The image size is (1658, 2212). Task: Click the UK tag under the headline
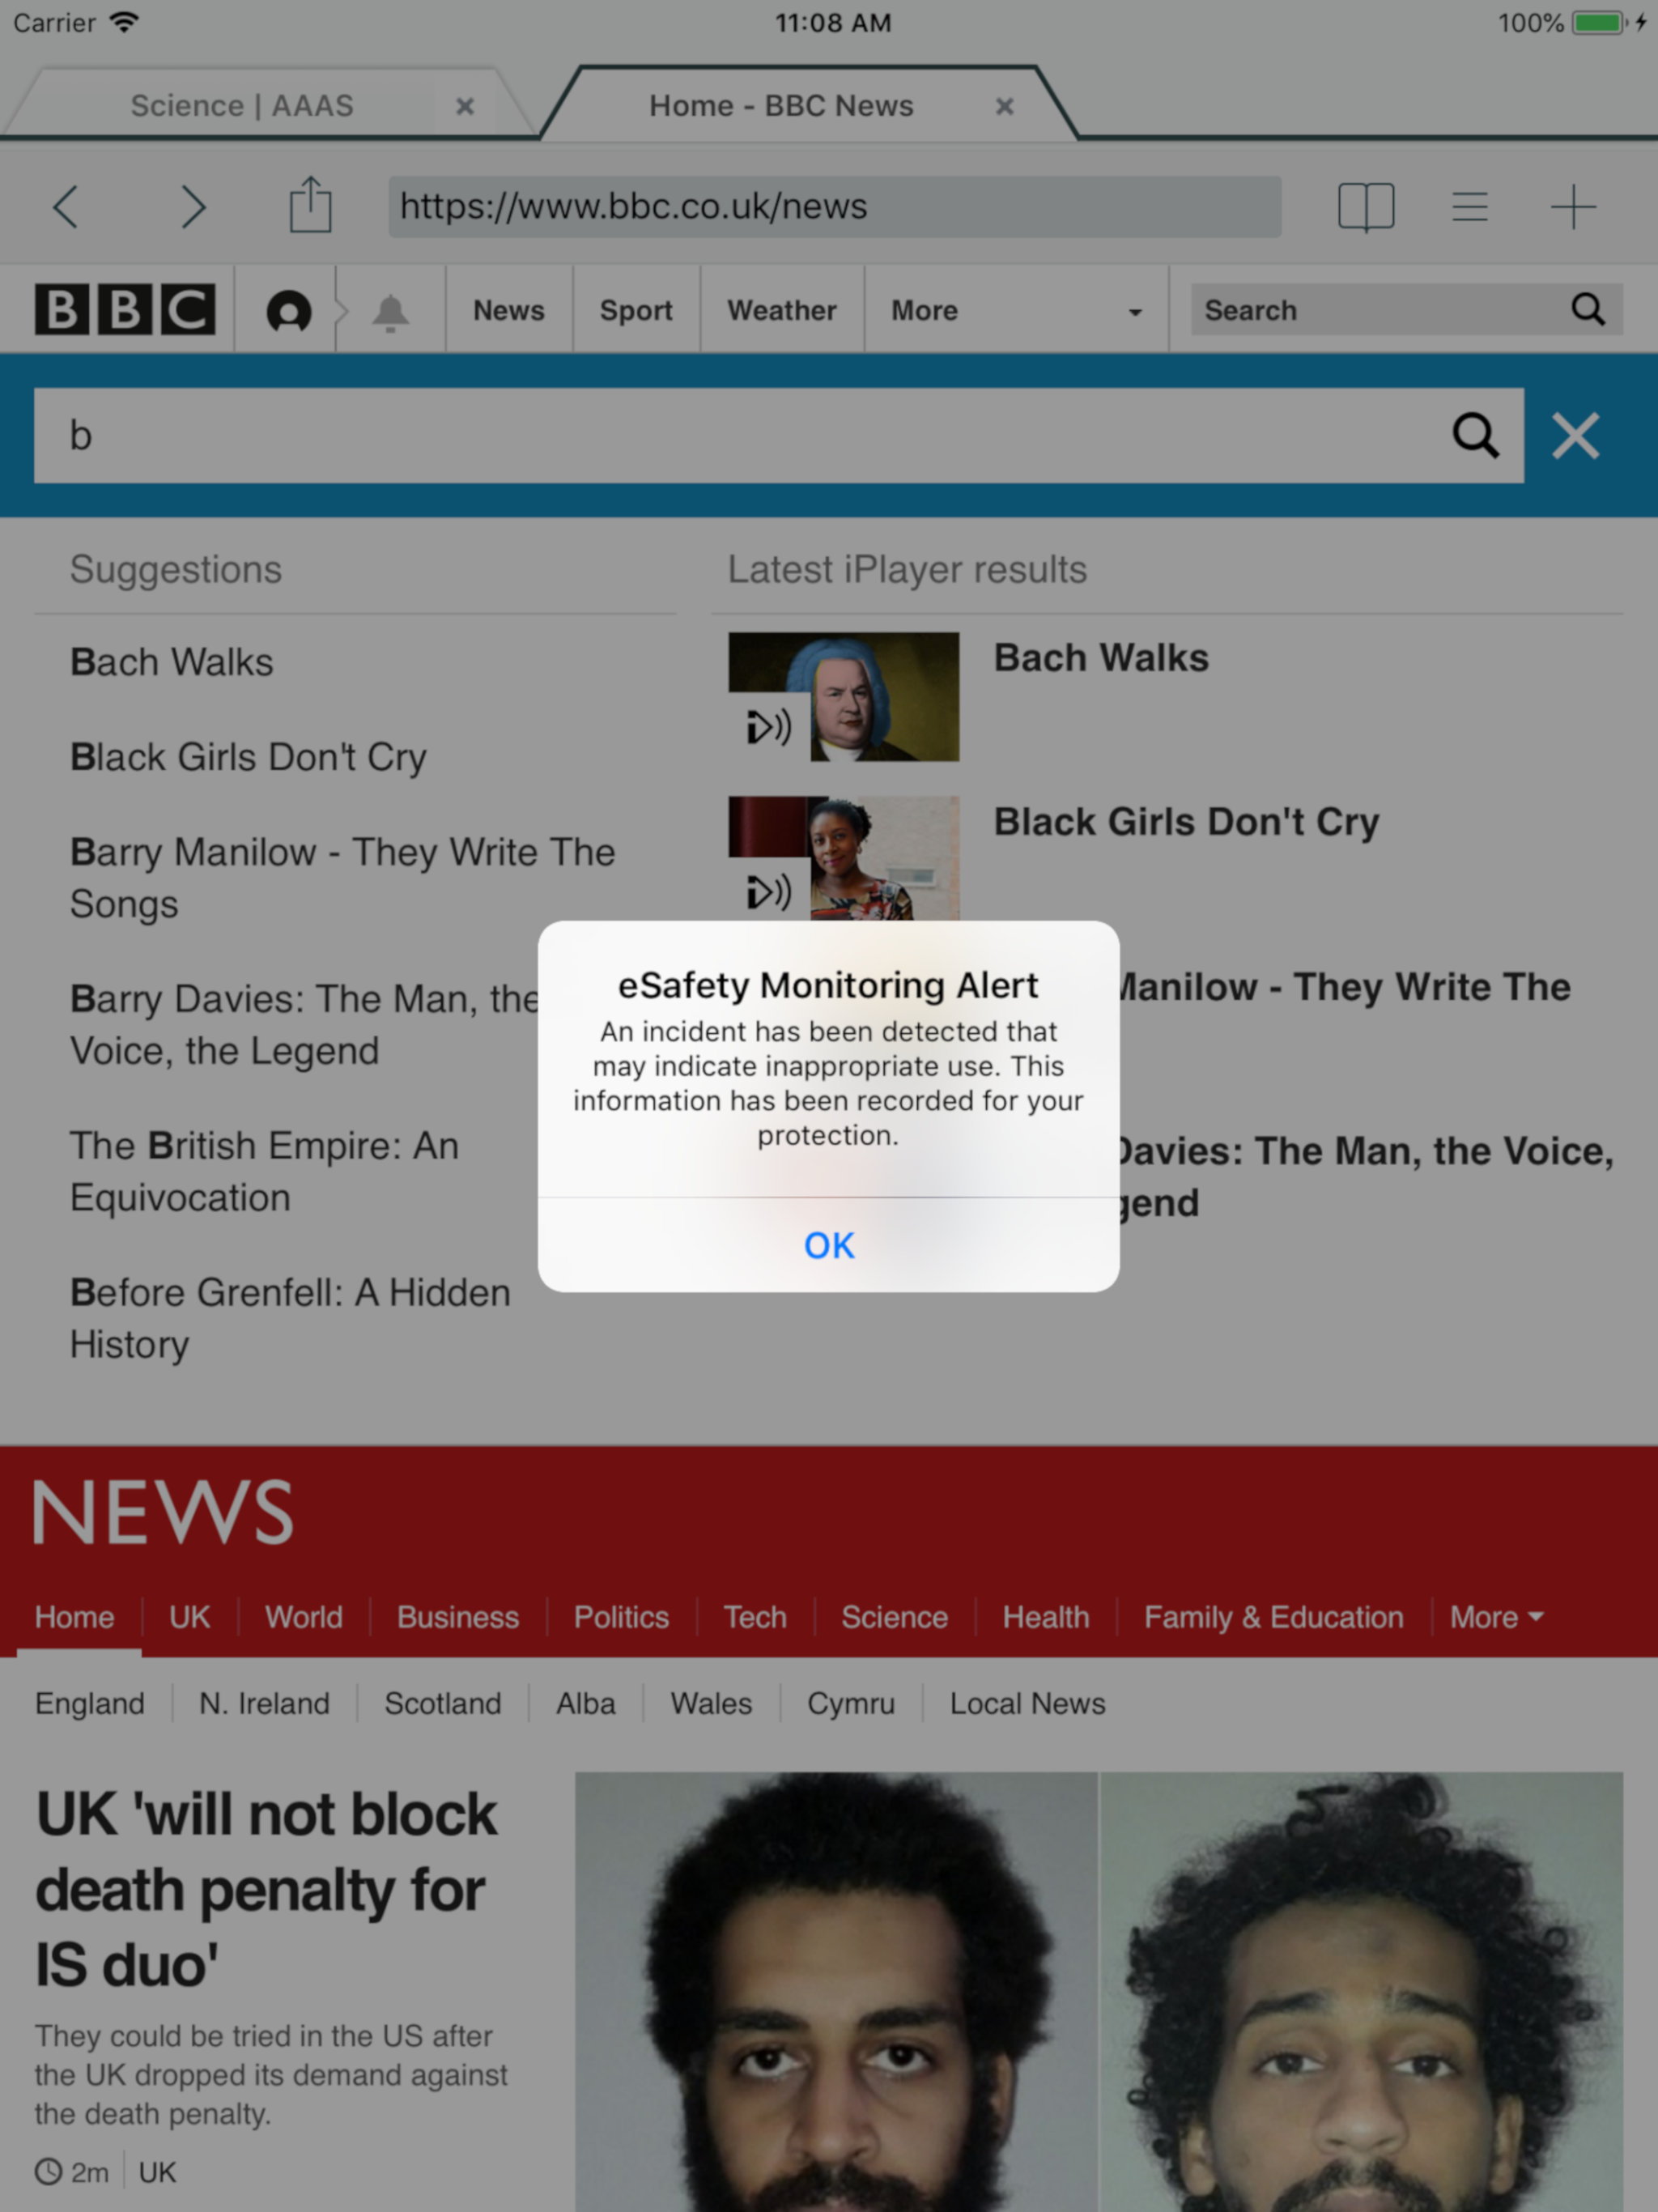pyautogui.click(x=157, y=2172)
